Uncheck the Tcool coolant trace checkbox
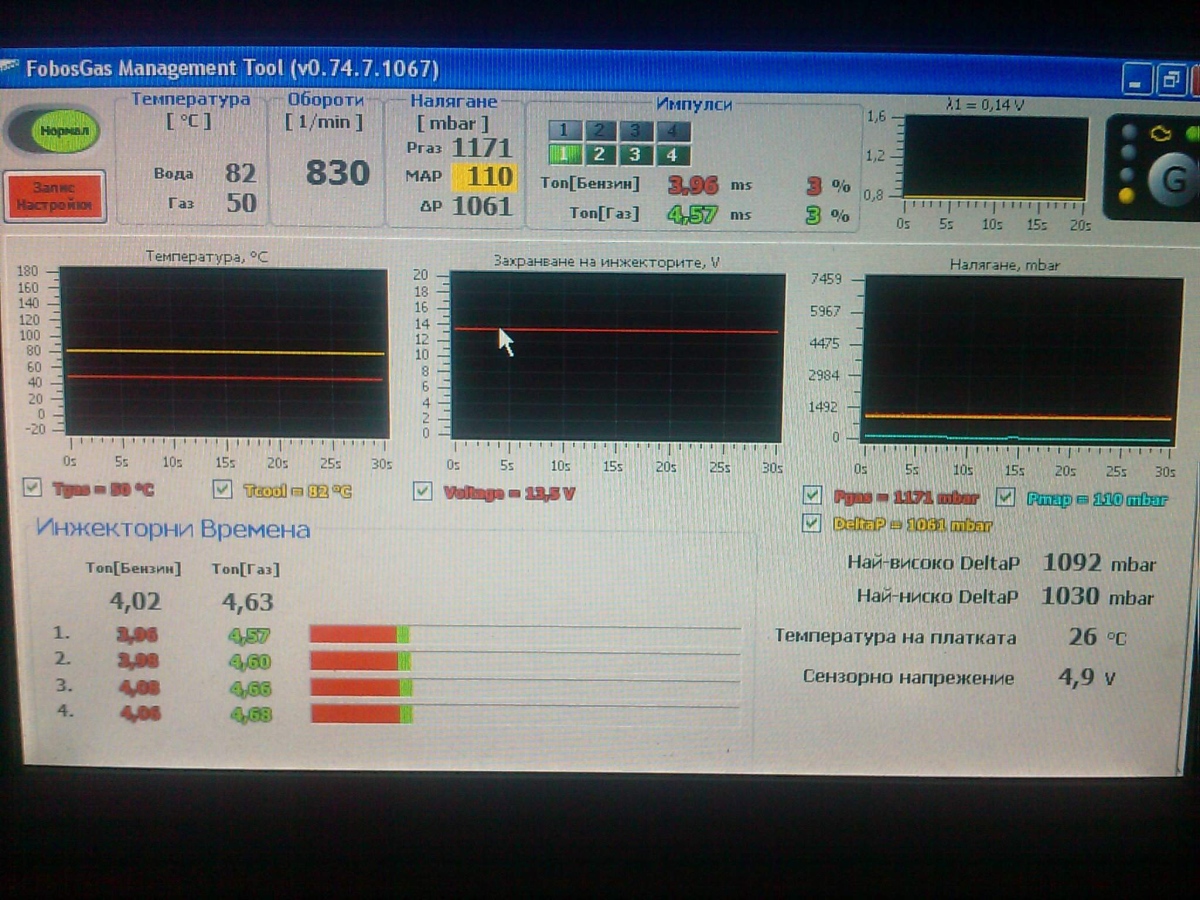 pos(223,489)
